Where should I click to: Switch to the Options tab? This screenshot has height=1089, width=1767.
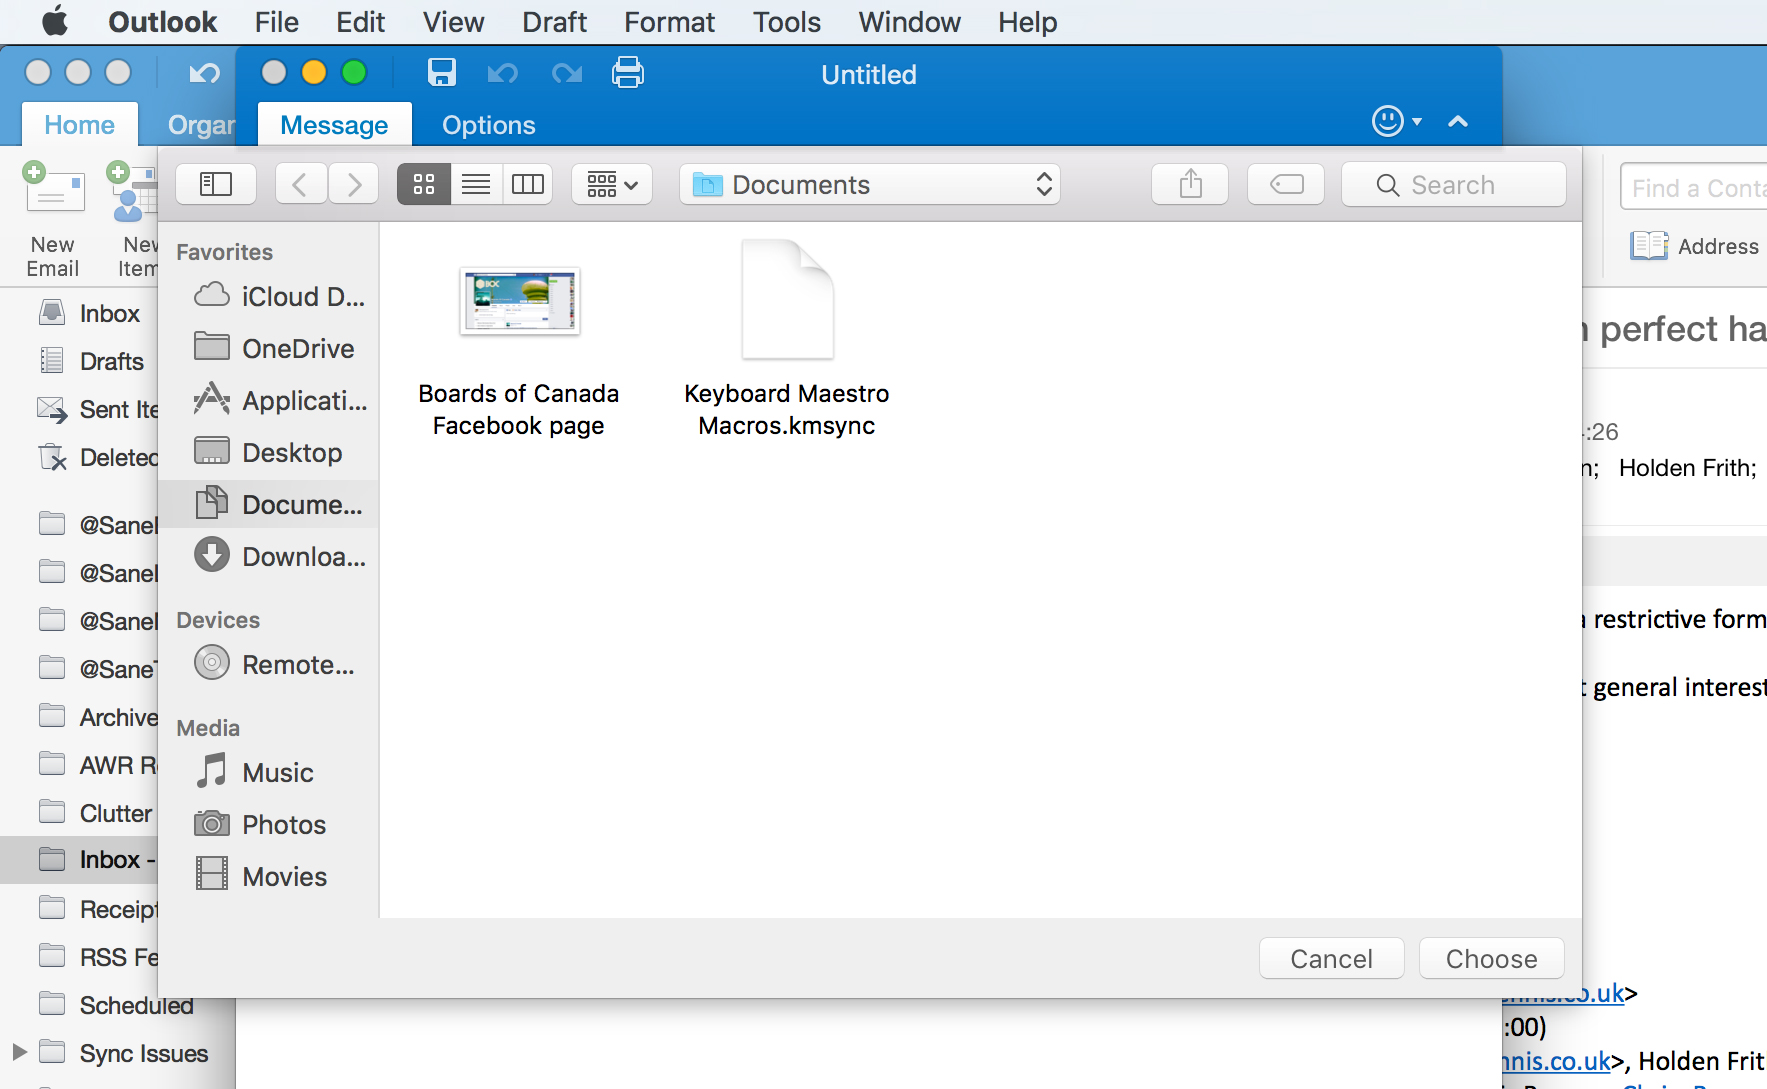pyautogui.click(x=488, y=124)
